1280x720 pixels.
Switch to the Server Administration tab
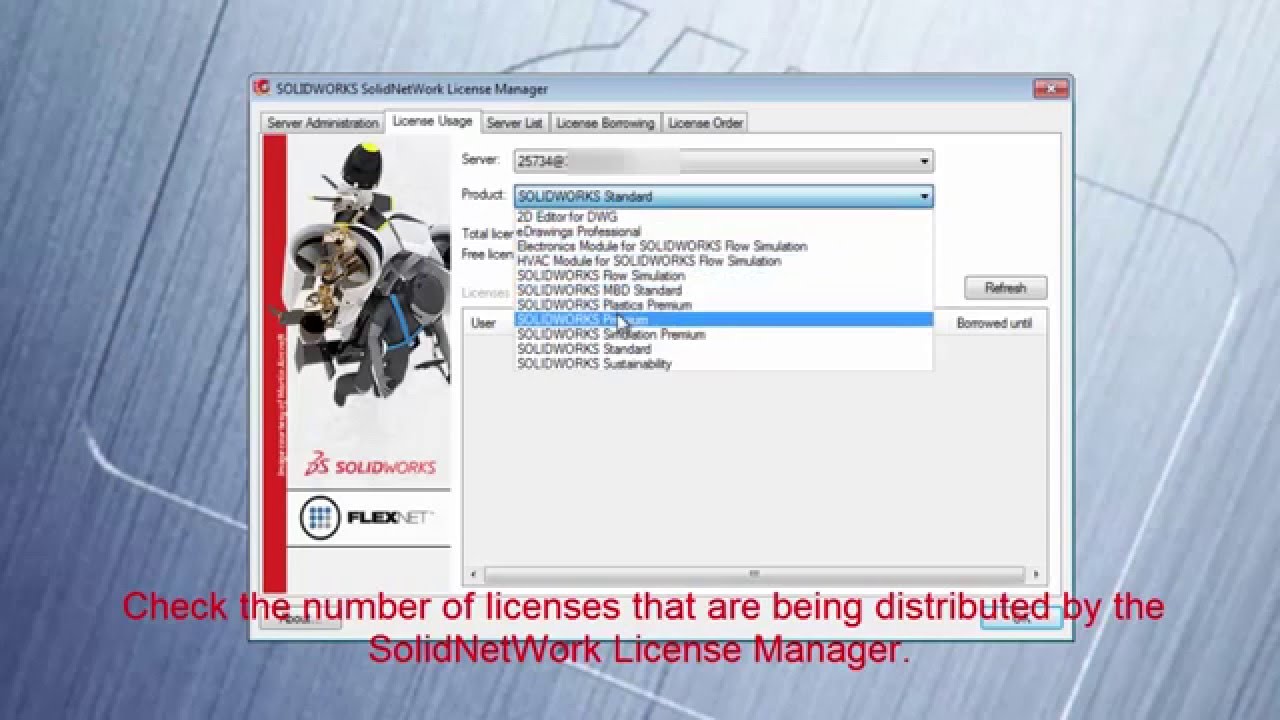[322, 123]
